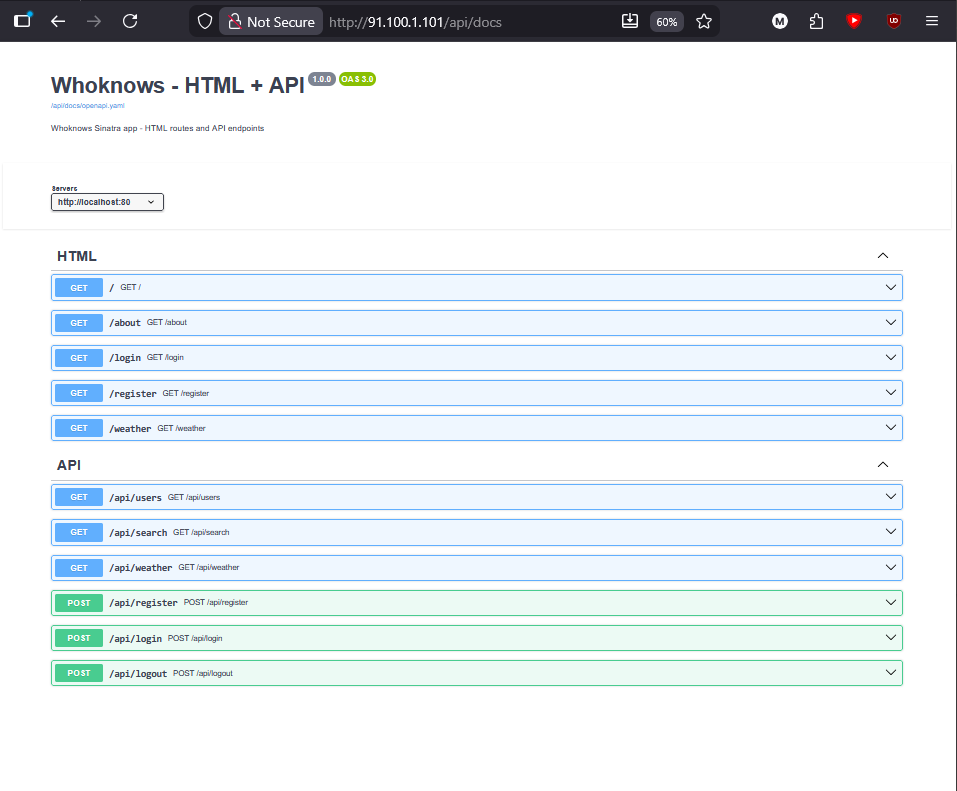Click the /about path text

[125, 323]
